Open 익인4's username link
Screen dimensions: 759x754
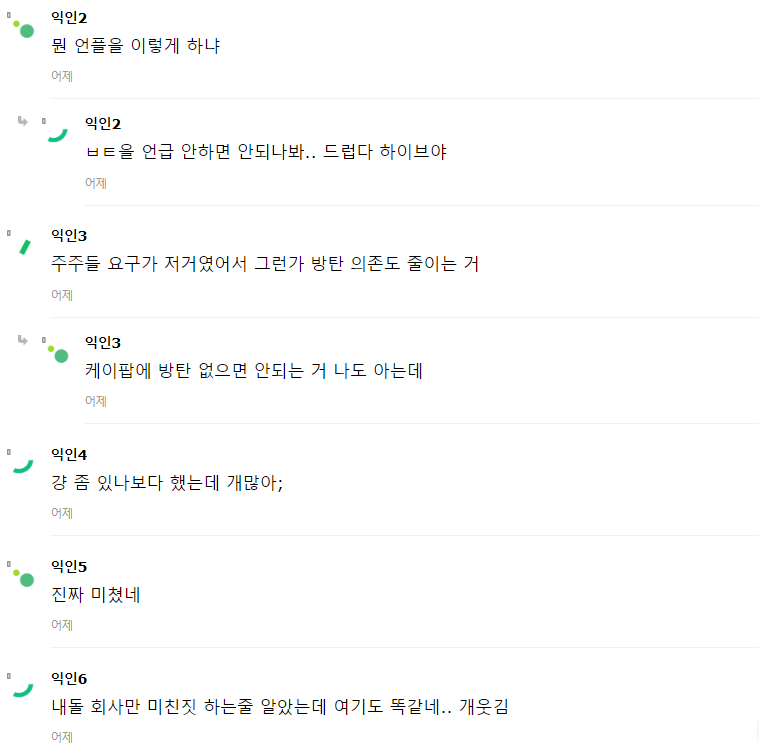pyautogui.click(x=69, y=455)
